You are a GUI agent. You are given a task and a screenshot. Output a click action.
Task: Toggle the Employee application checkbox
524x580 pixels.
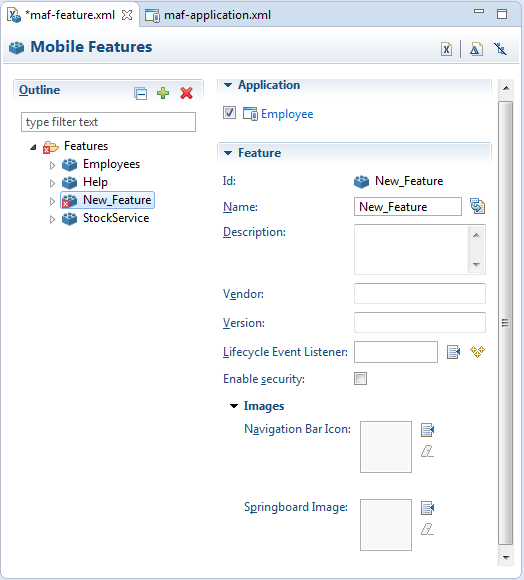pyautogui.click(x=229, y=112)
